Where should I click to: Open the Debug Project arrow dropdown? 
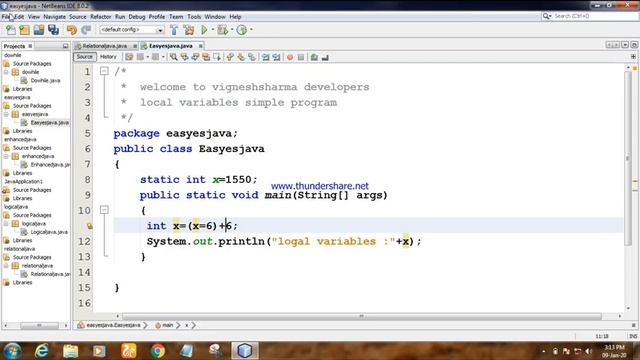[x=232, y=29]
